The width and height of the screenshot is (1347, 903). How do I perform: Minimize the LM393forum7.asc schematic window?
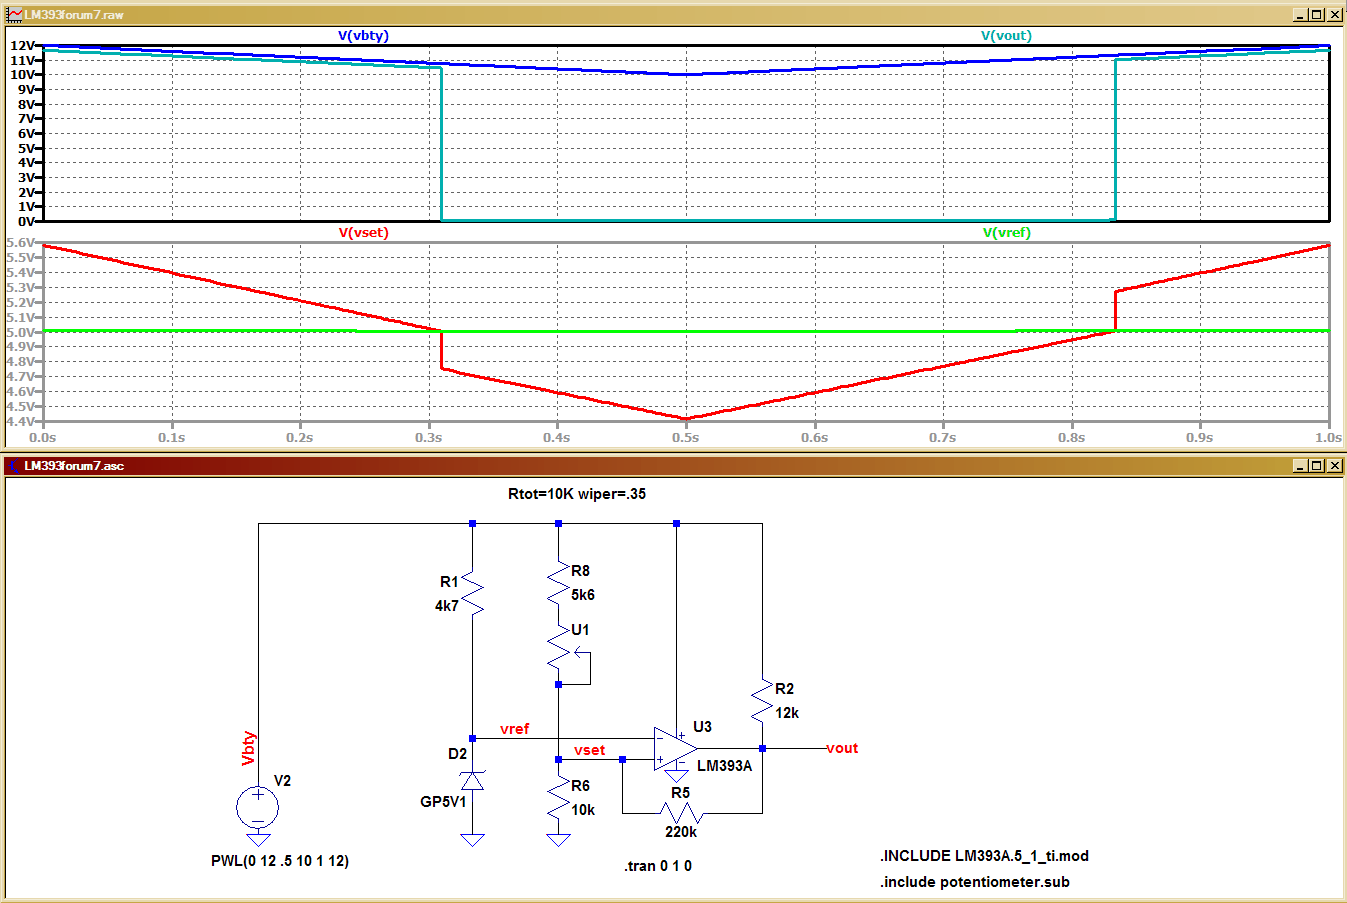pyautogui.click(x=1300, y=465)
